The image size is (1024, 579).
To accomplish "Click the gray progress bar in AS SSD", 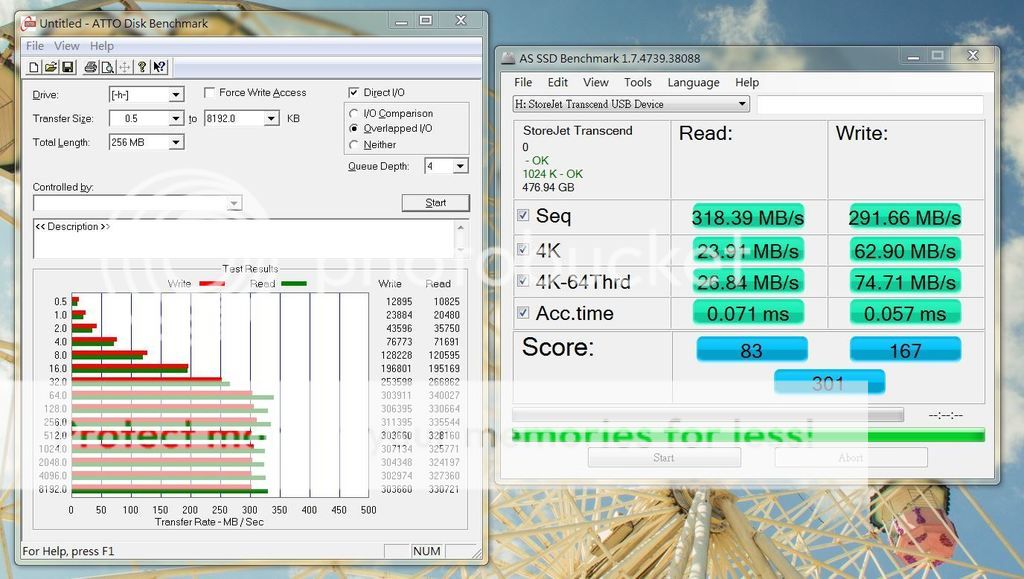I will pyautogui.click(x=708, y=415).
